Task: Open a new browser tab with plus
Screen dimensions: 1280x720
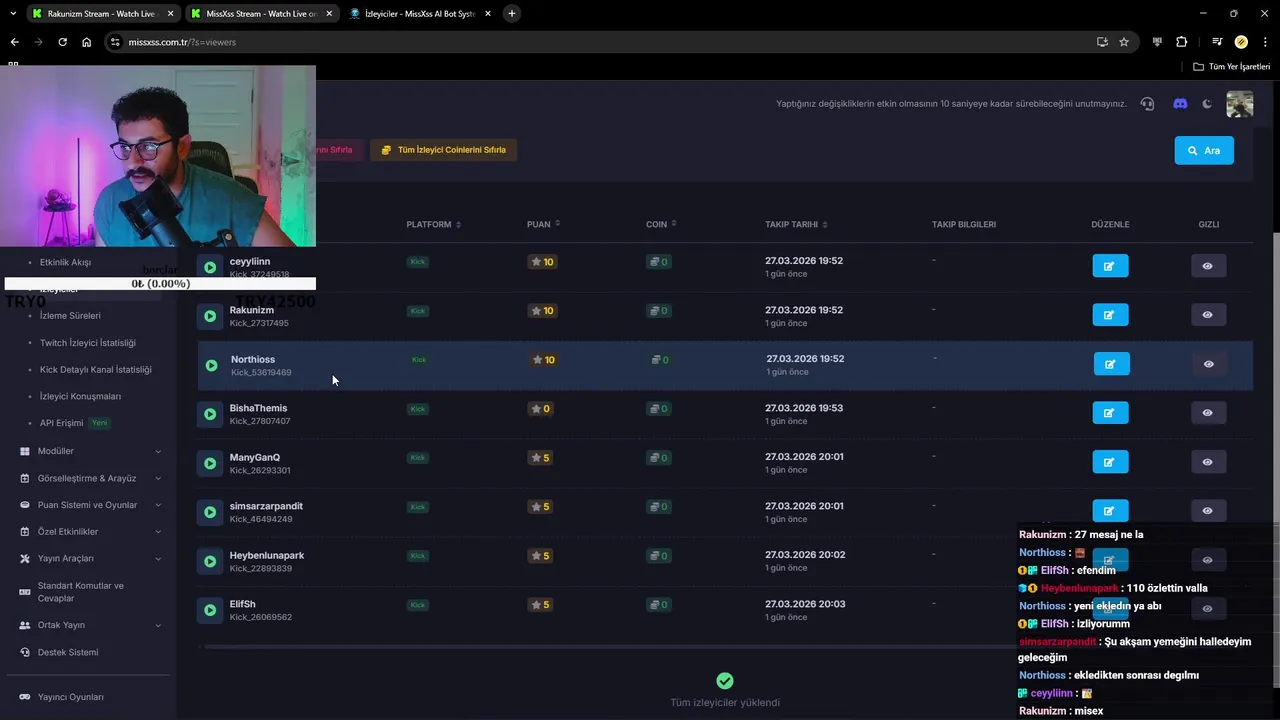Action: tap(512, 14)
